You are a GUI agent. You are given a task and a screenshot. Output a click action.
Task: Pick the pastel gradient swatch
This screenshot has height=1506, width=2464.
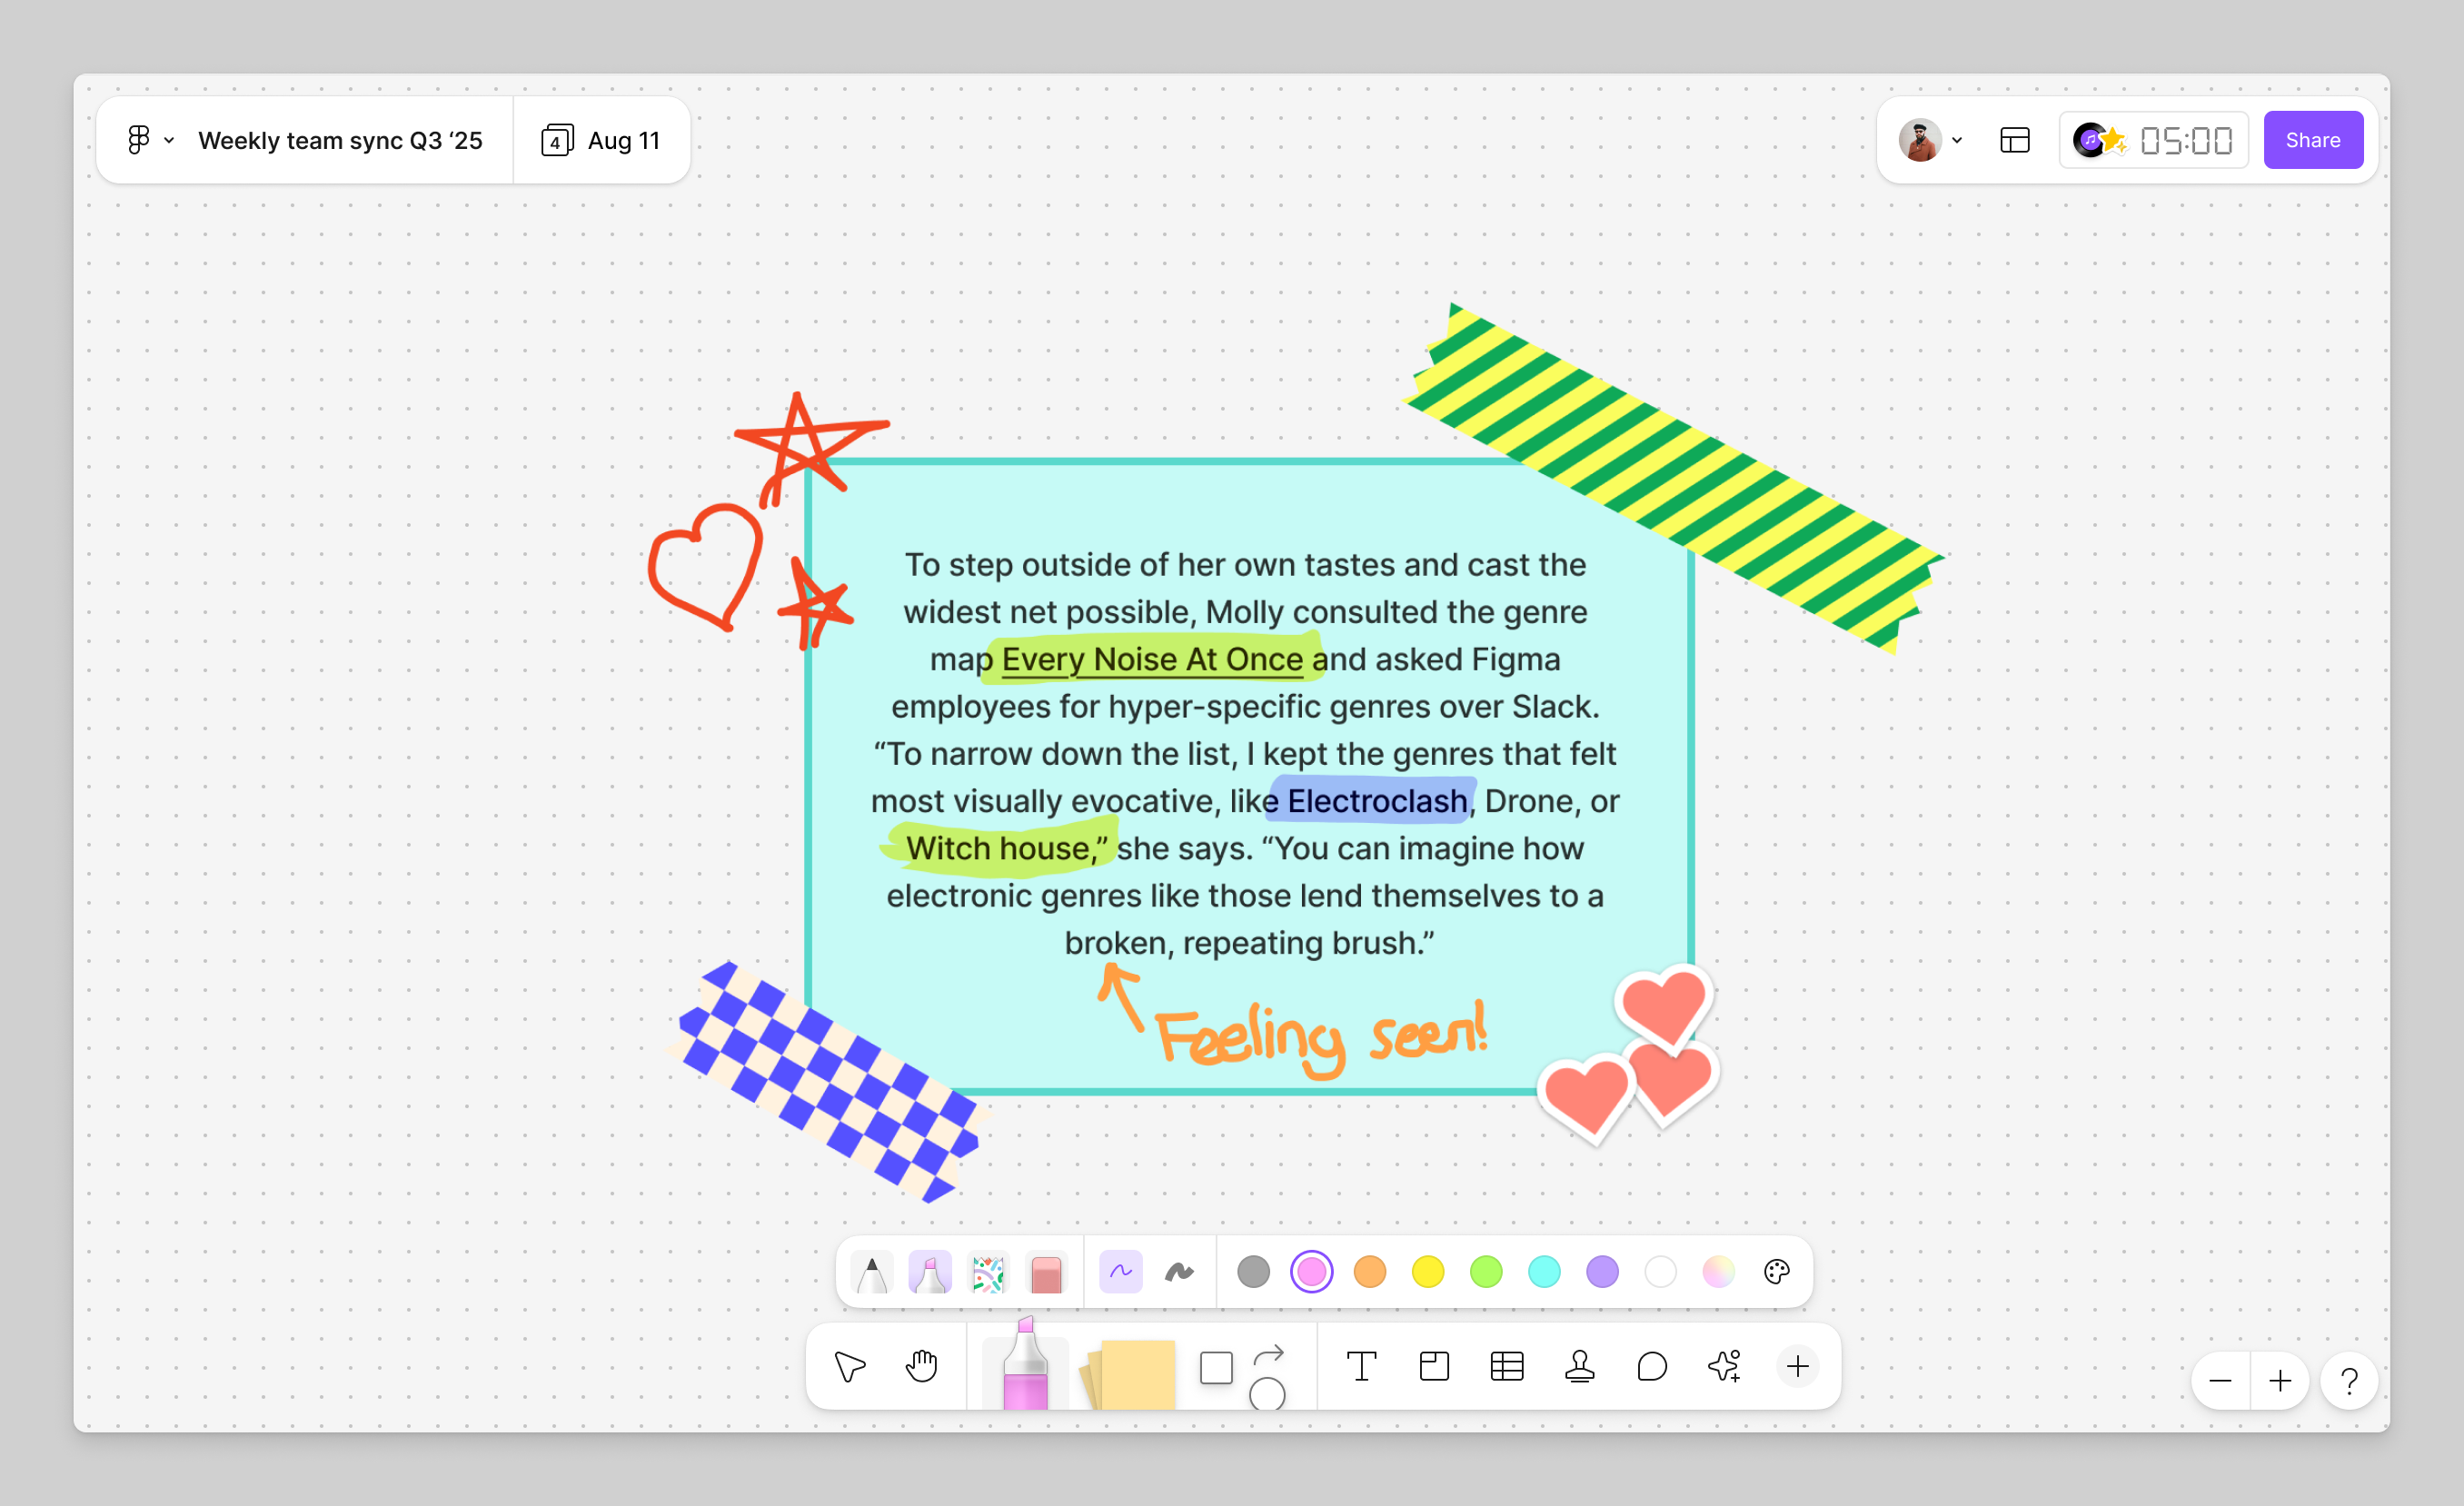[x=1718, y=1271]
